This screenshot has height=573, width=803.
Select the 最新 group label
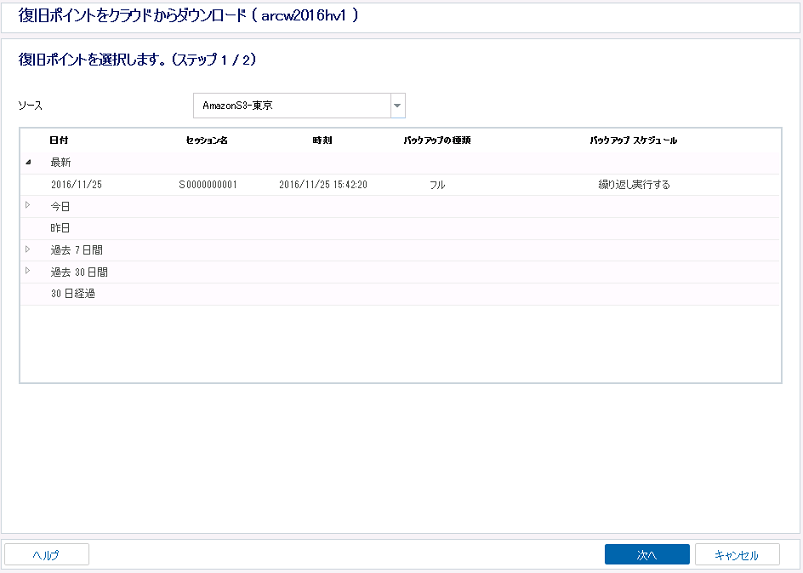(60, 162)
